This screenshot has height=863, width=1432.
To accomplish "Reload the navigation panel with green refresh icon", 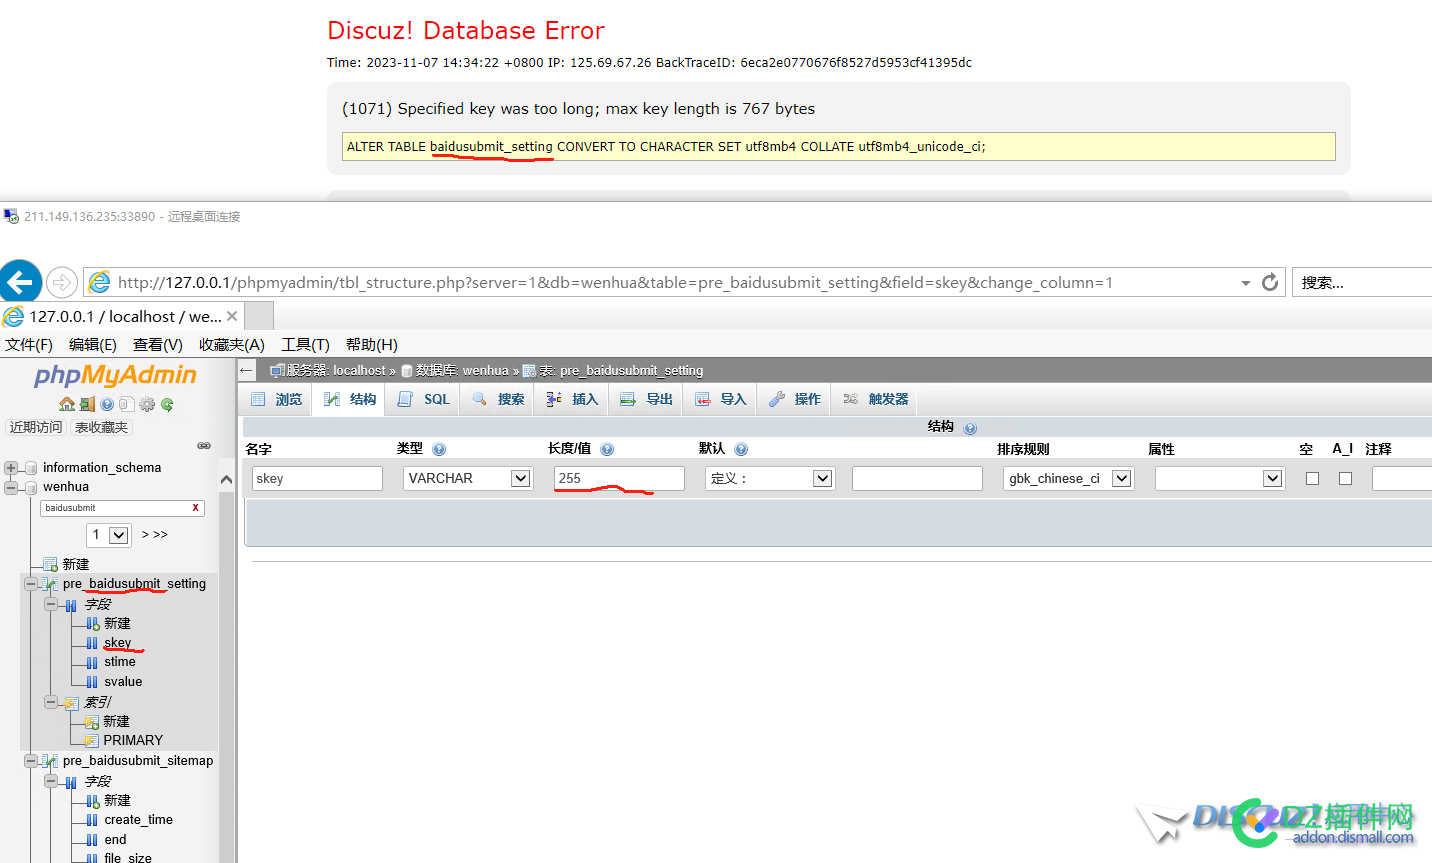I will [167, 404].
